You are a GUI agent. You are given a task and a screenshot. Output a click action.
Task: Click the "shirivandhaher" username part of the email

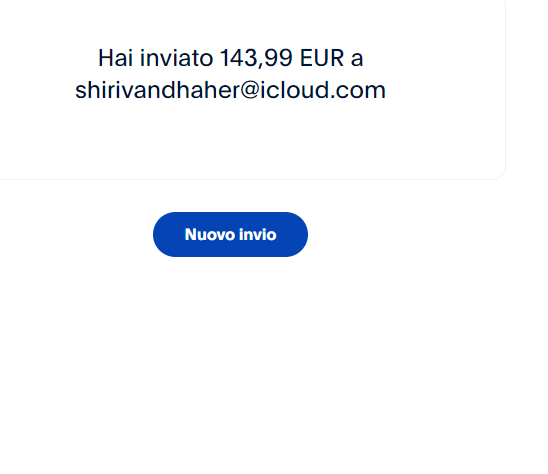[158, 90]
